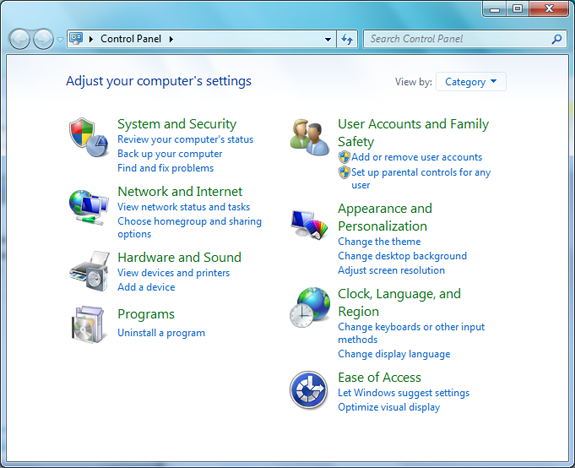The width and height of the screenshot is (575, 468).
Task: Open Back up your computer
Action: coord(170,154)
